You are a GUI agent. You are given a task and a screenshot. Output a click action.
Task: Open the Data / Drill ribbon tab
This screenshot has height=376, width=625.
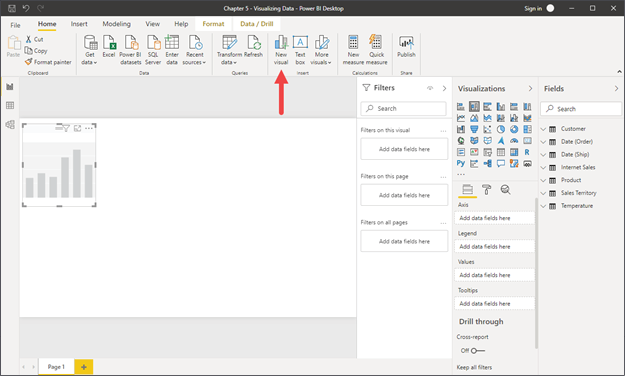pyautogui.click(x=257, y=24)
